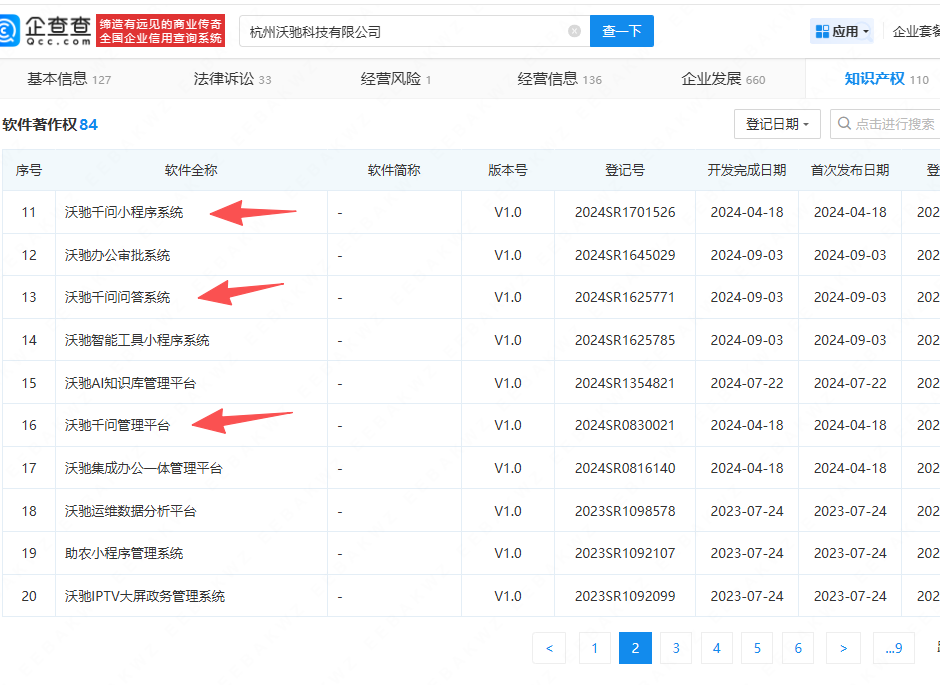Click registration number 2024SR0830021
Viewport: 940px width, 685px height.
click(625, 426)
